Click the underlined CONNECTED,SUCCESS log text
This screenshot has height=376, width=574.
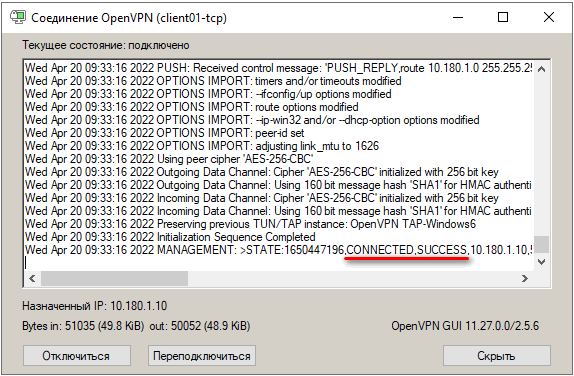point(406,250)
